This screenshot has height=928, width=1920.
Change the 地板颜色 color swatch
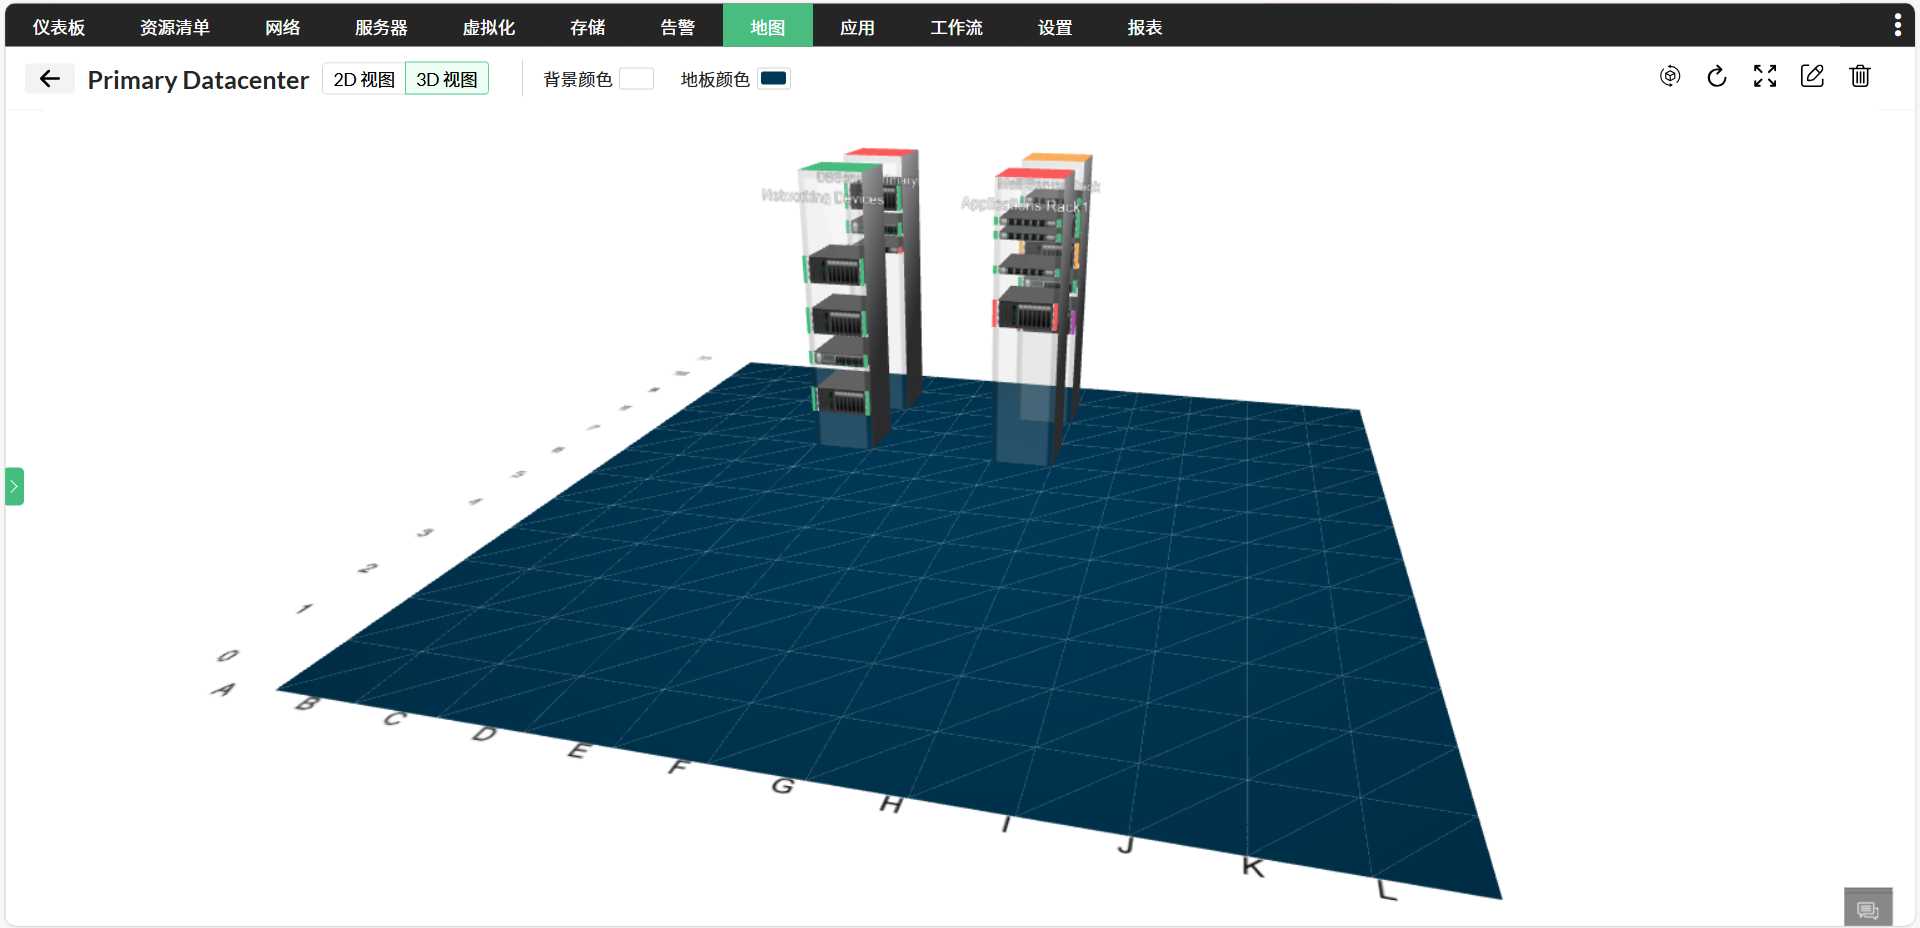click(772, 78)
